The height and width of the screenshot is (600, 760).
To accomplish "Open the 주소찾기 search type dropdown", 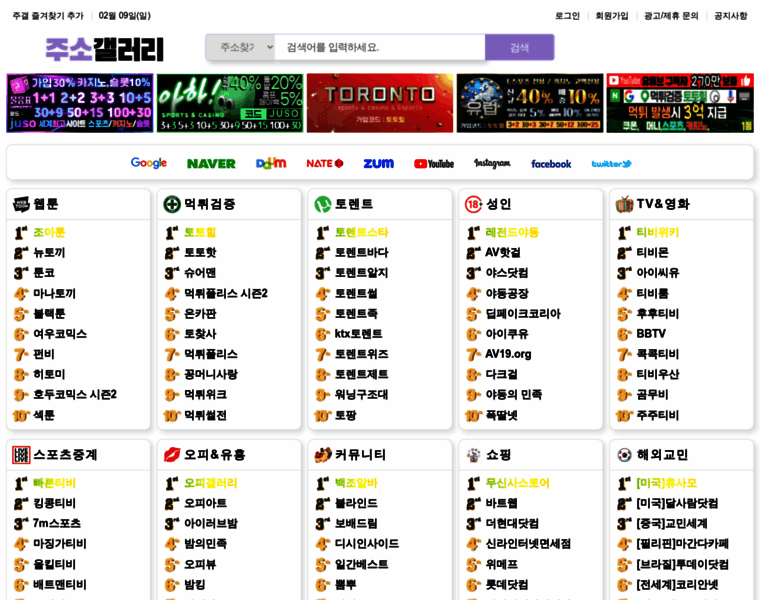I will tap(240, 47).
